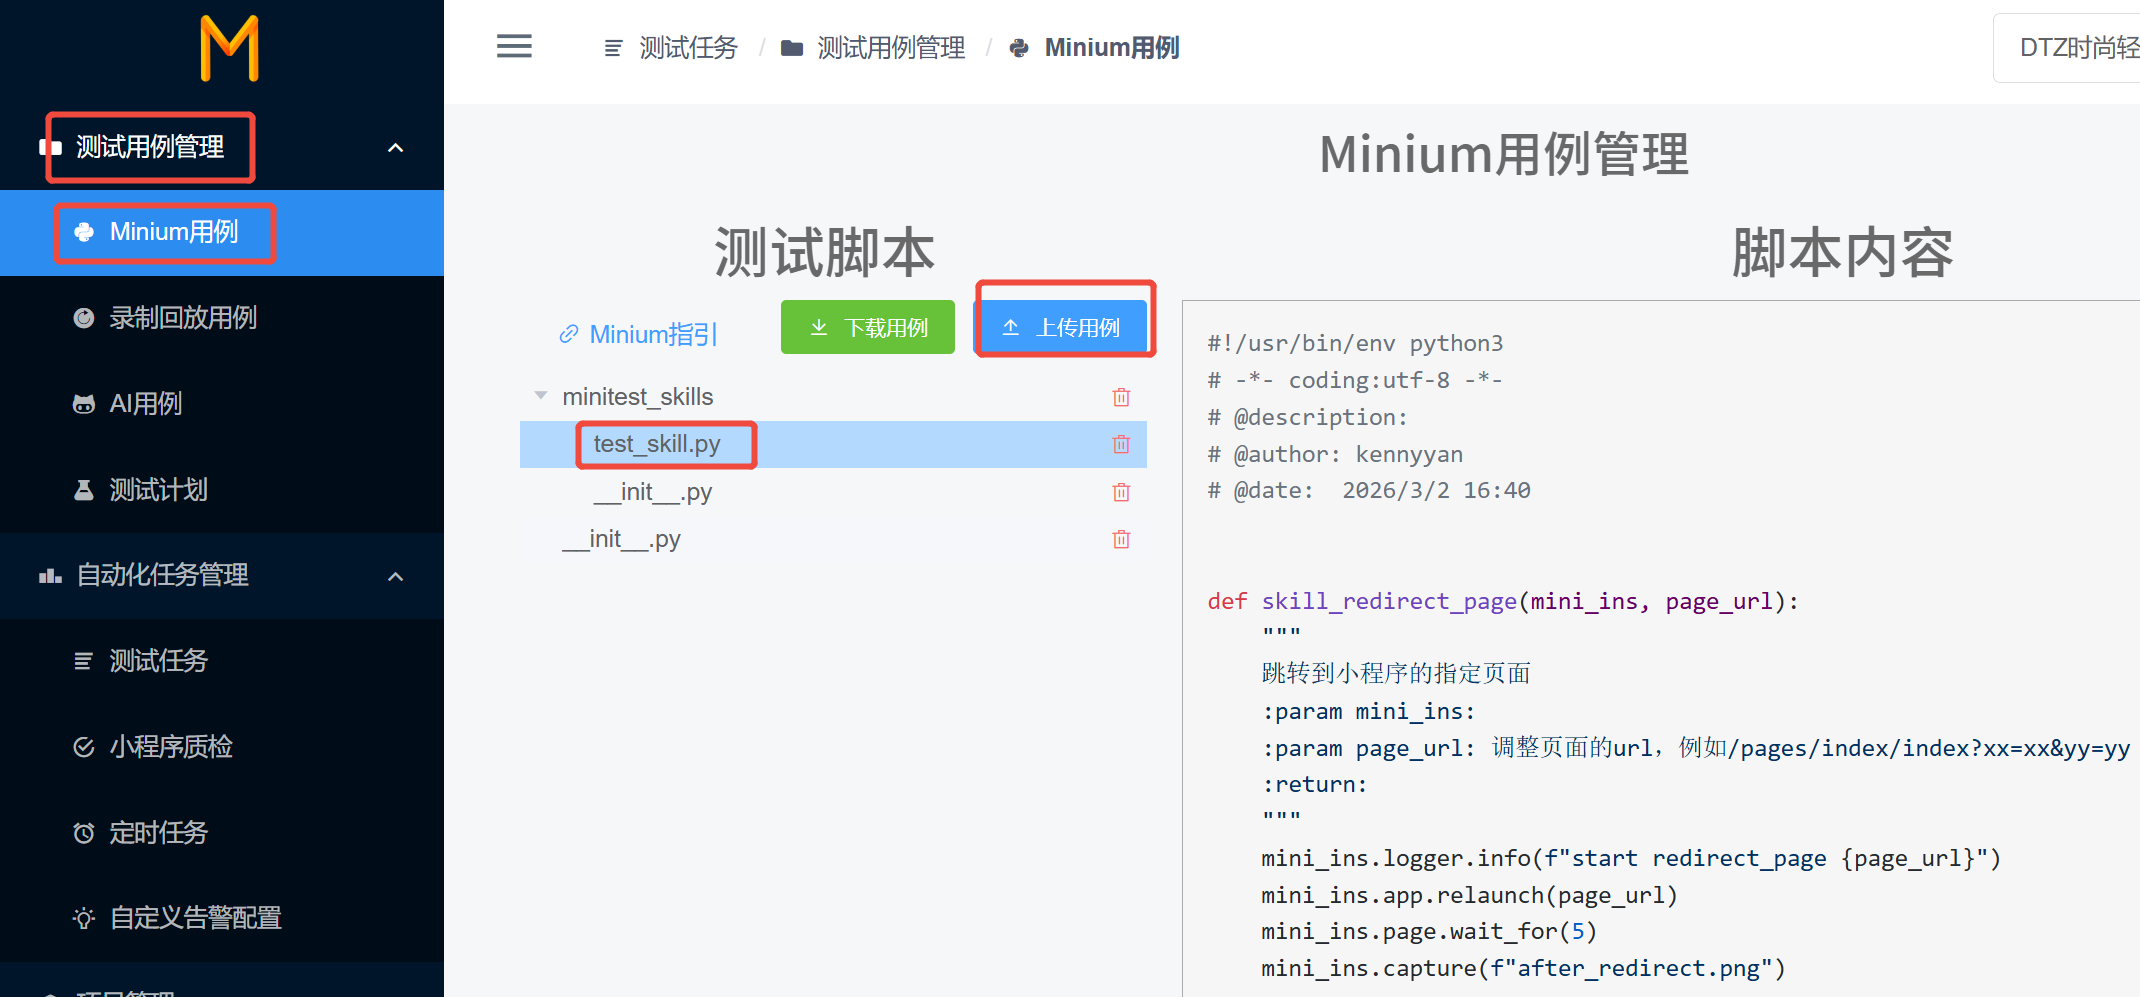
Task: Click the 定时任务 clock icon
Action: coord(84,833)
